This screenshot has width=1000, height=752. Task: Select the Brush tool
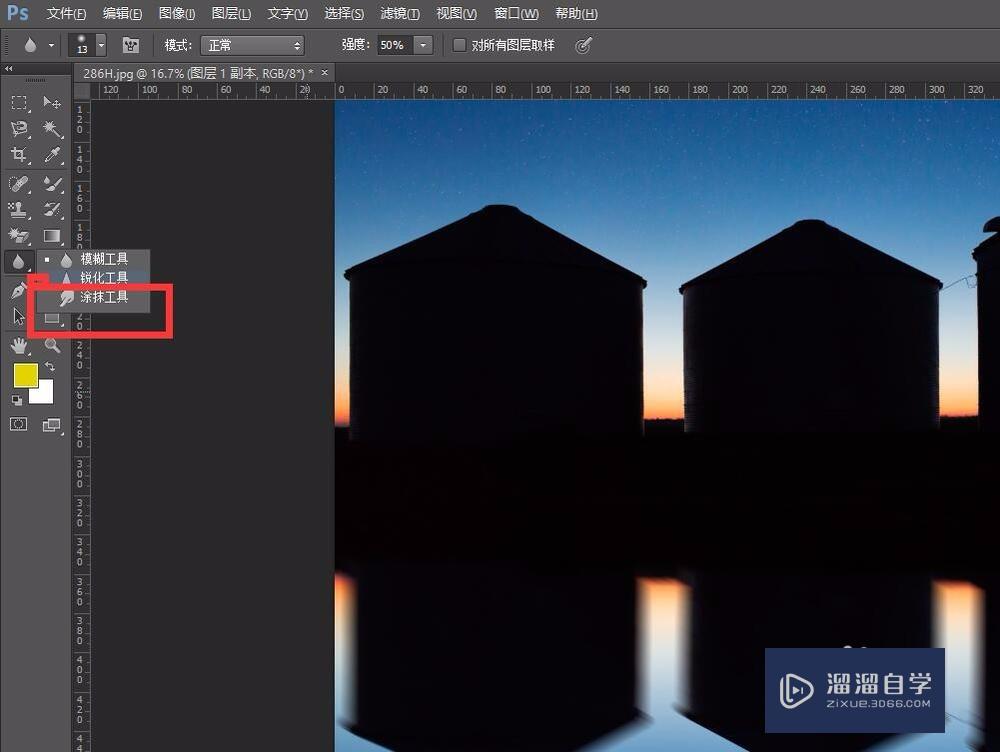click(x=52, y=184)
